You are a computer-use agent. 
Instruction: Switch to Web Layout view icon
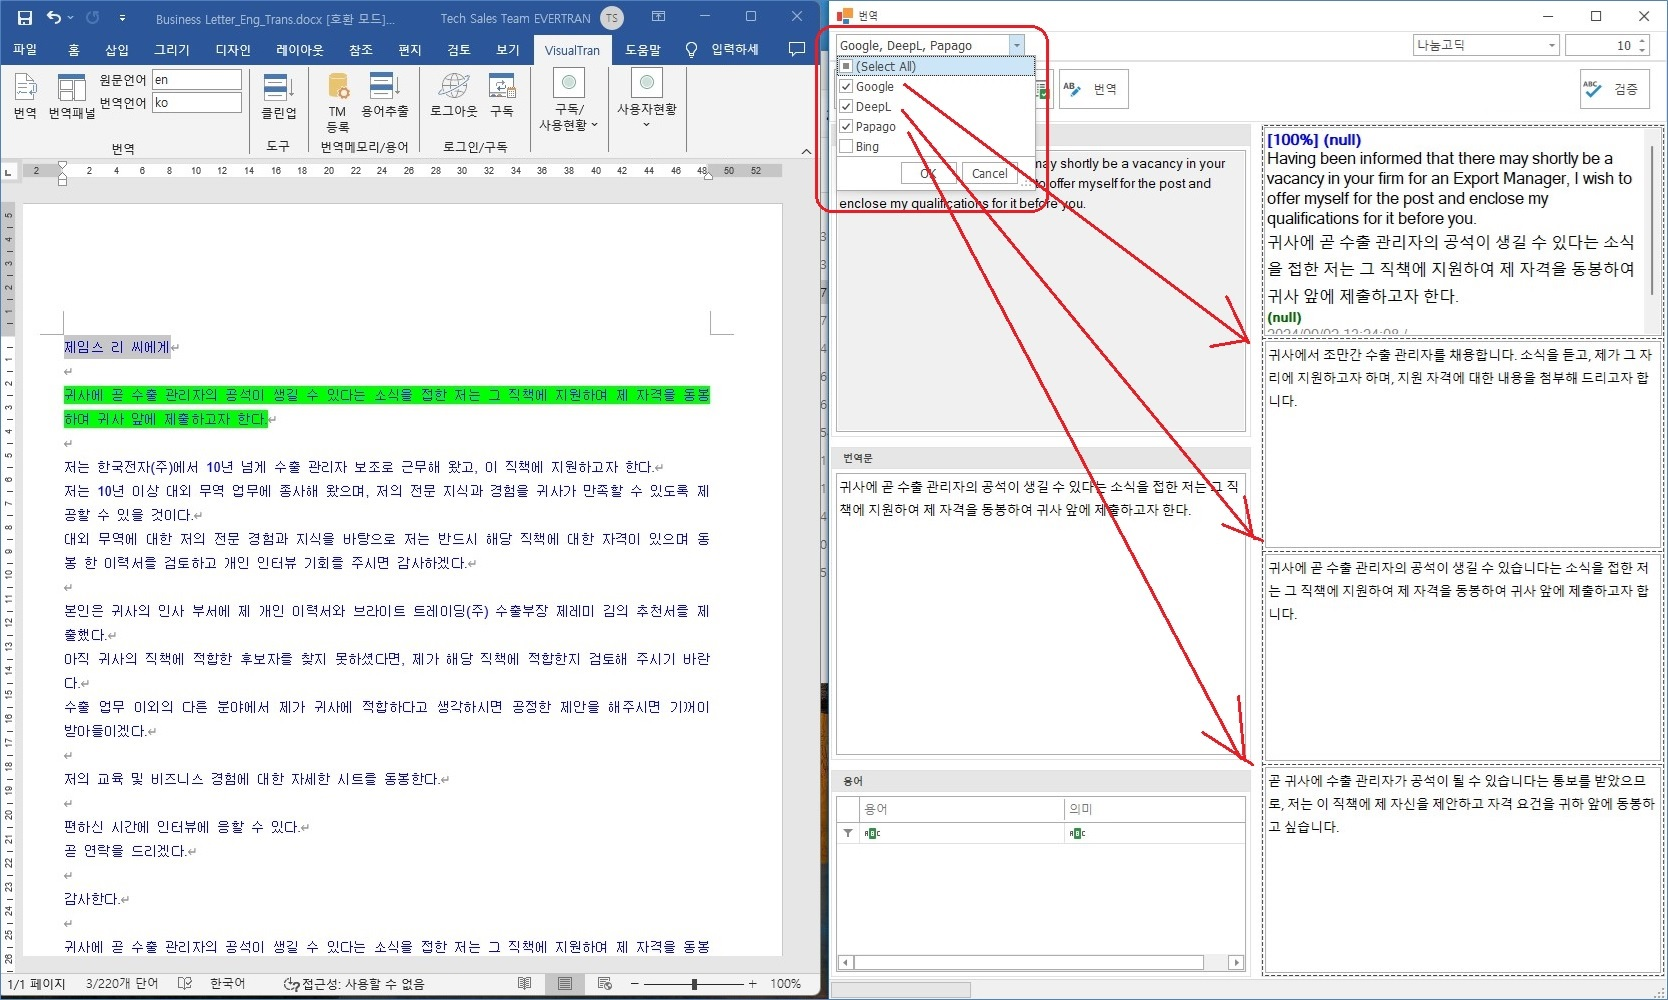coord(605,984)
